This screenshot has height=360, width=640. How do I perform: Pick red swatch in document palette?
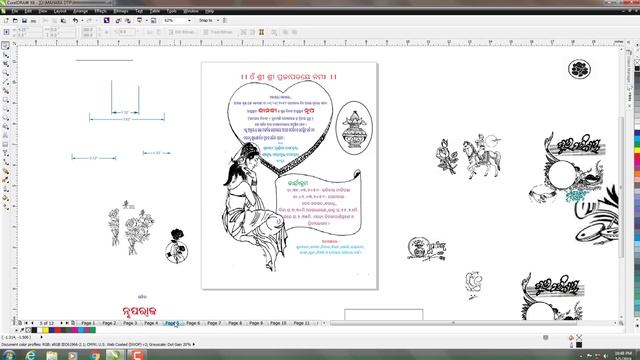tap(58, 330)
